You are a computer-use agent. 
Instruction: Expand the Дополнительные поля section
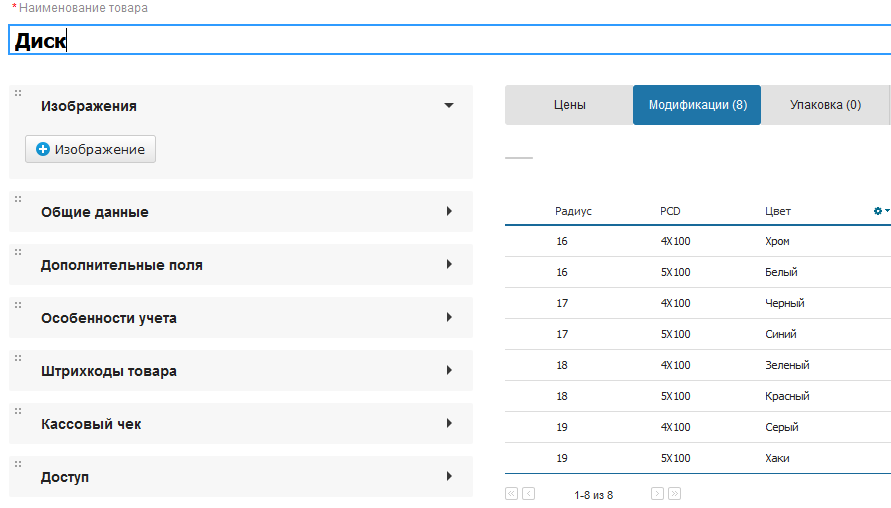[x=449, y=265]
